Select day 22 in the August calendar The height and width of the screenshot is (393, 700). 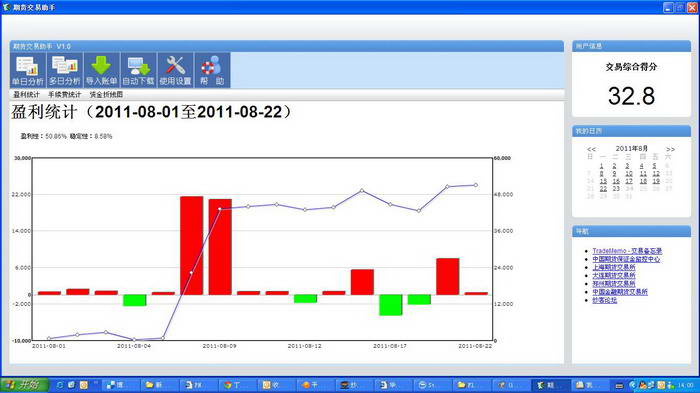pos(603,188)
